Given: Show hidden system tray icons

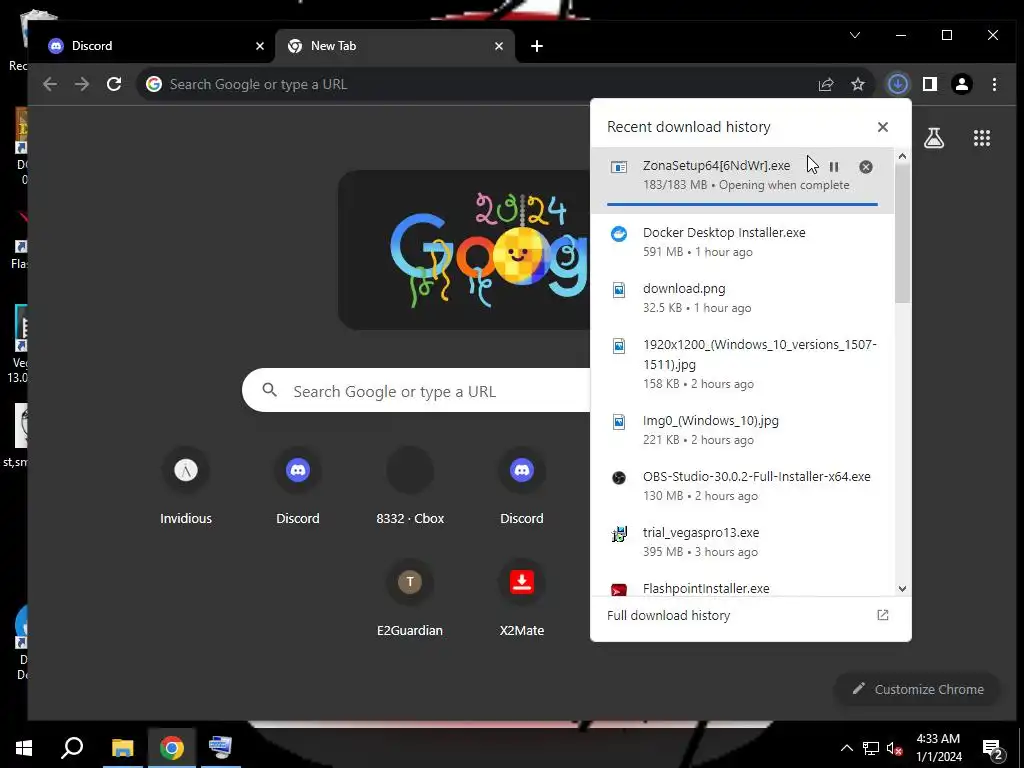Looking at the screenshot, I should pyautogui.click(x=846, y=748).
